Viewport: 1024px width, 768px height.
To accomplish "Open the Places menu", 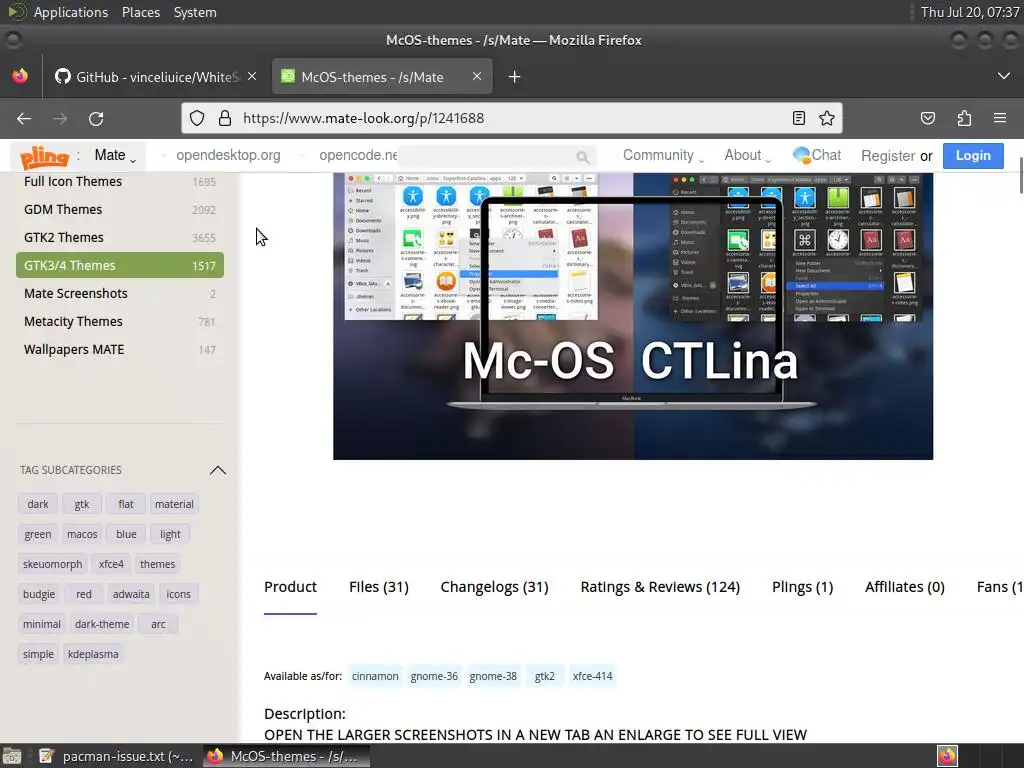I will (141, 12).
